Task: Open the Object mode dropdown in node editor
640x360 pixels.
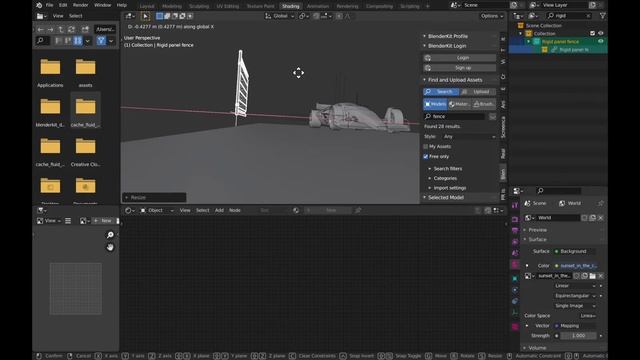Action: pos(157,210)
